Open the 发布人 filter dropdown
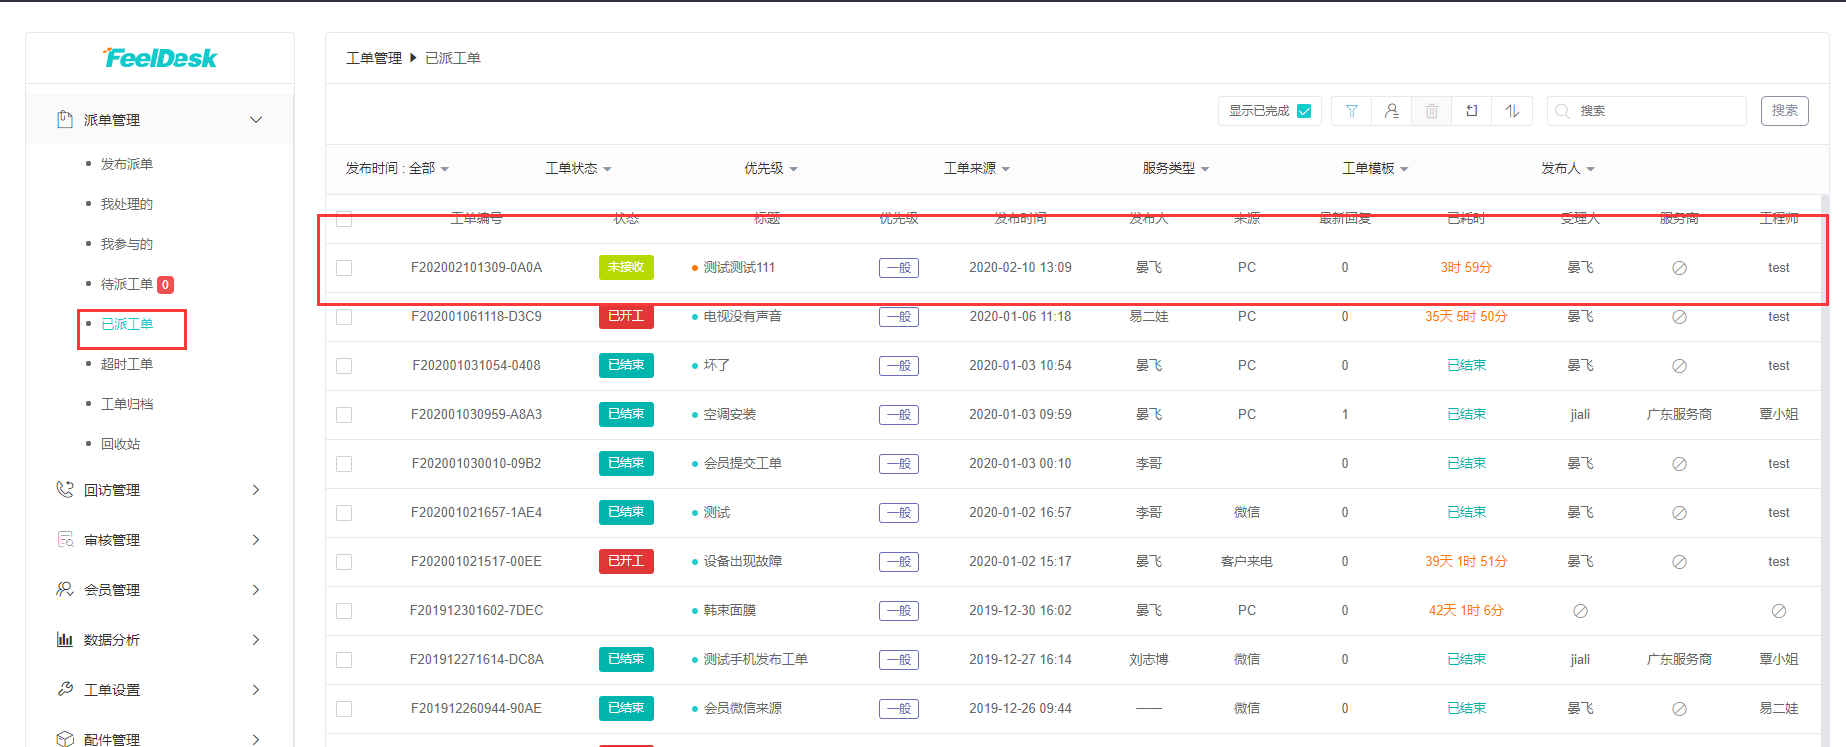Image resolution: width=1846 pixels, height=747 pixels. 1567,168
